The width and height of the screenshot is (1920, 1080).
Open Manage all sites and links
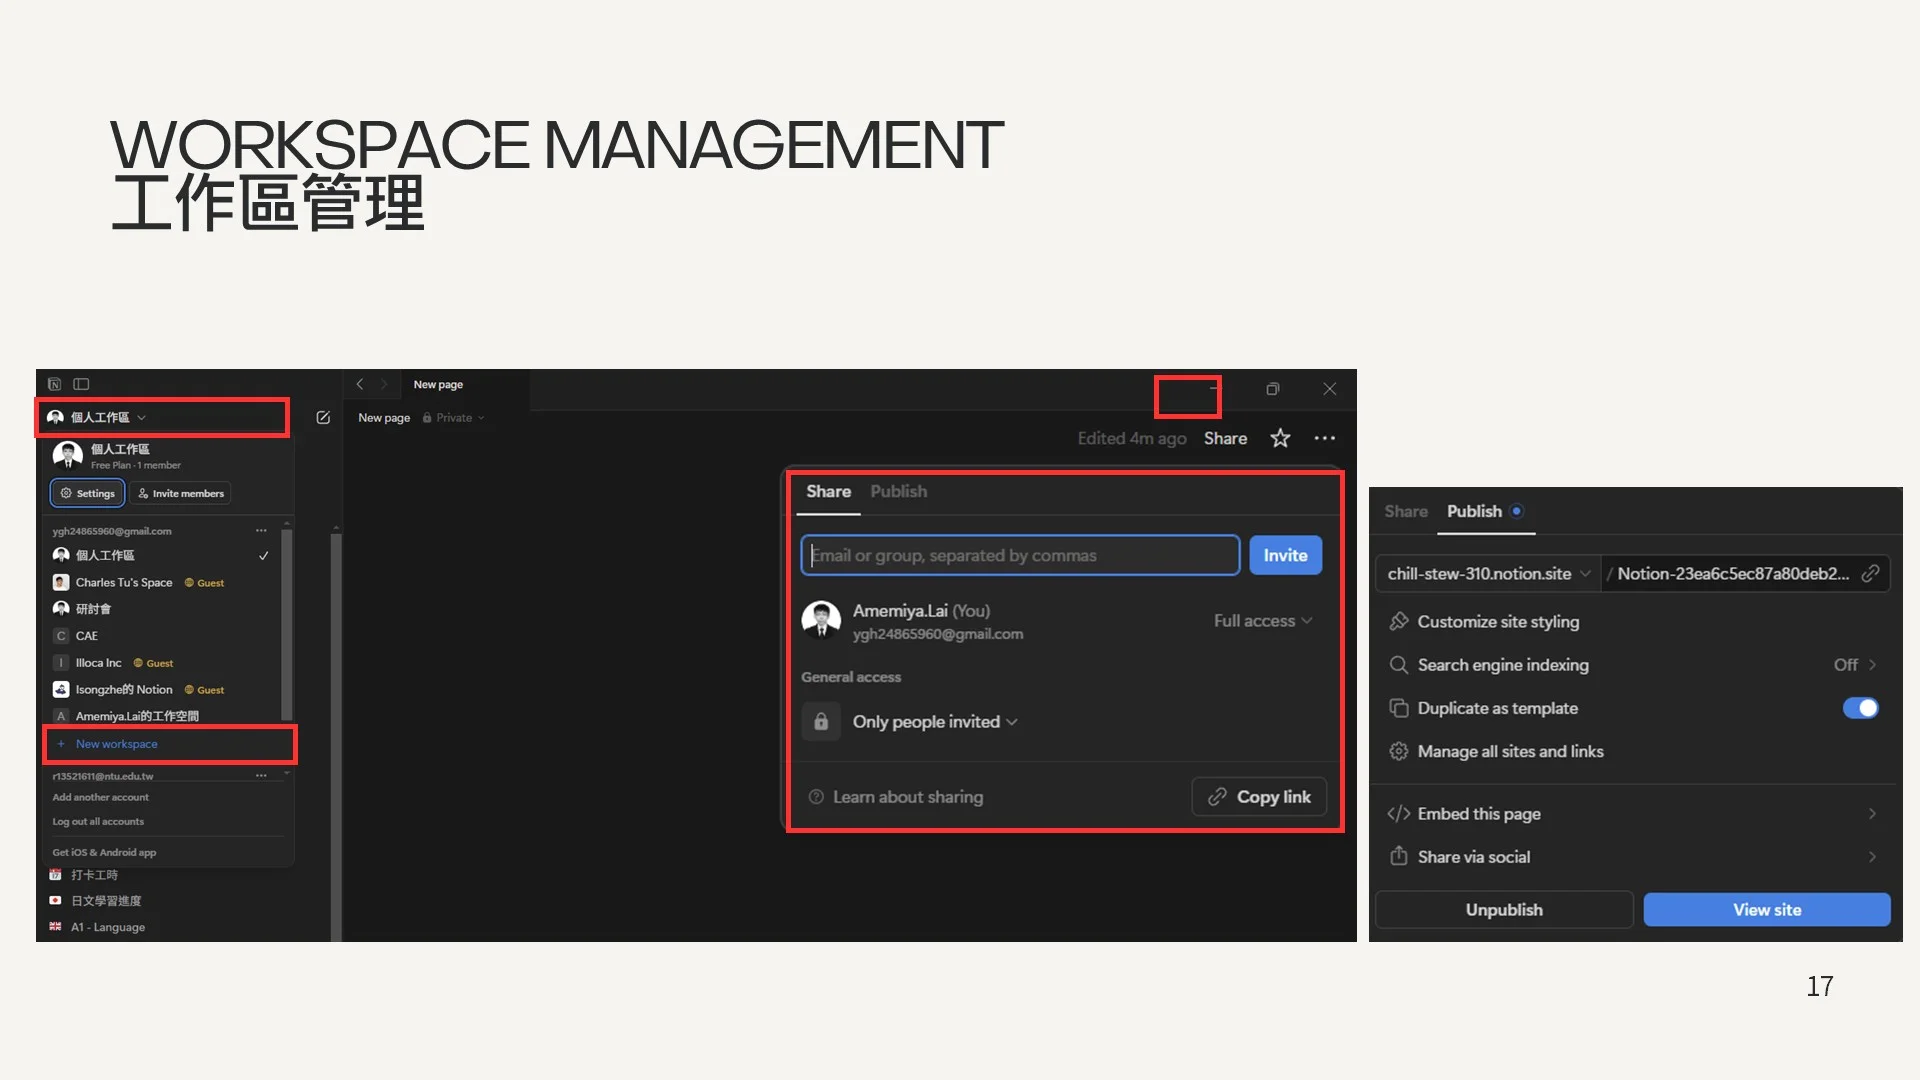click(x=1509, y=751)
